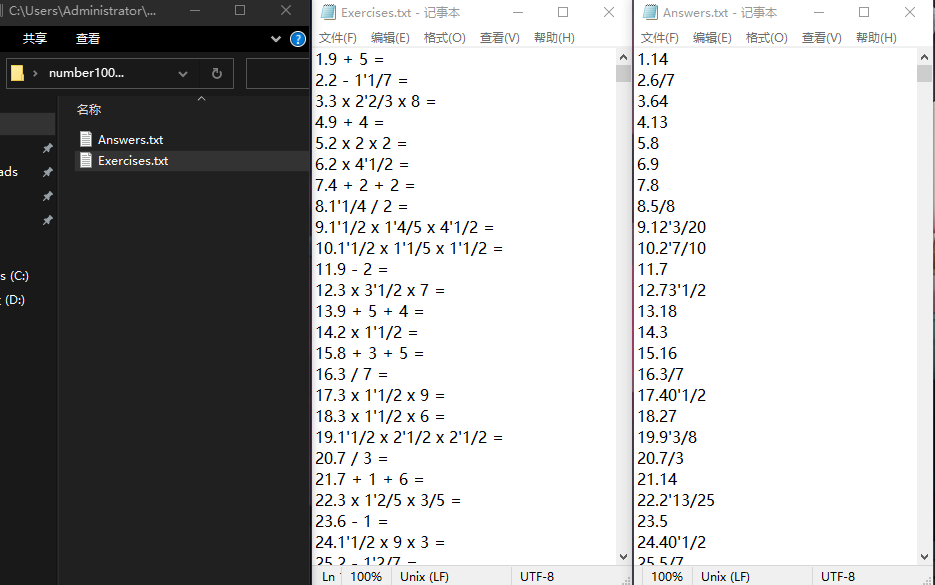Open 查看 tab in Explorer ribbon
935x585 pixels.
pyautogui.click(x=88, y=39)
